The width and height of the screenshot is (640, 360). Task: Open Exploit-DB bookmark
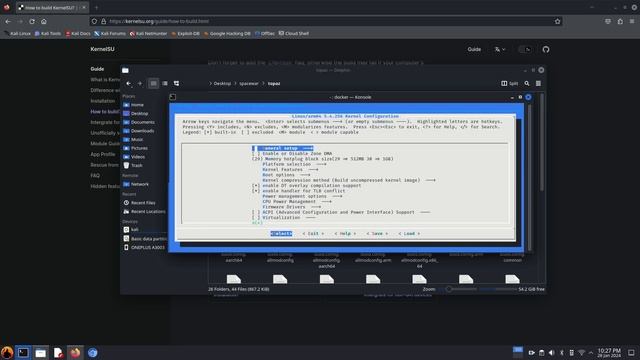click(185, 33)
